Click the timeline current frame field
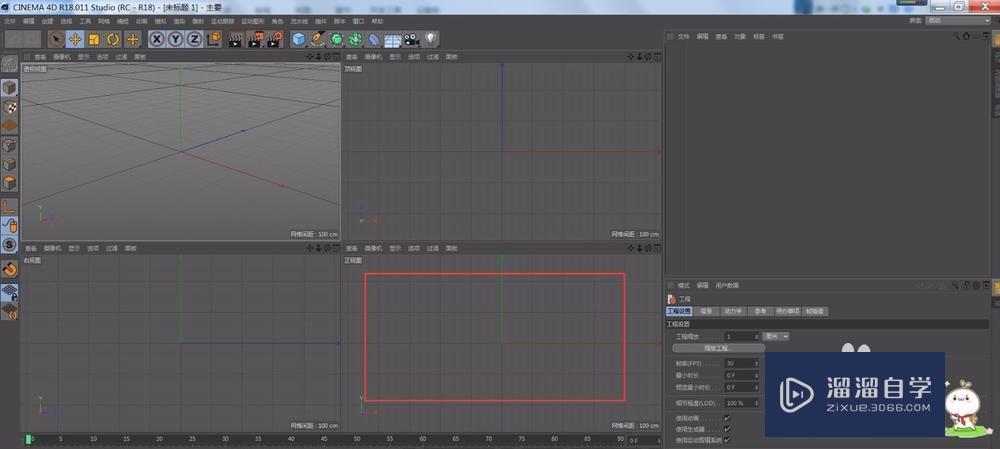The width and height of the screenshot is (1000, 449). click(x=642, y=440)
